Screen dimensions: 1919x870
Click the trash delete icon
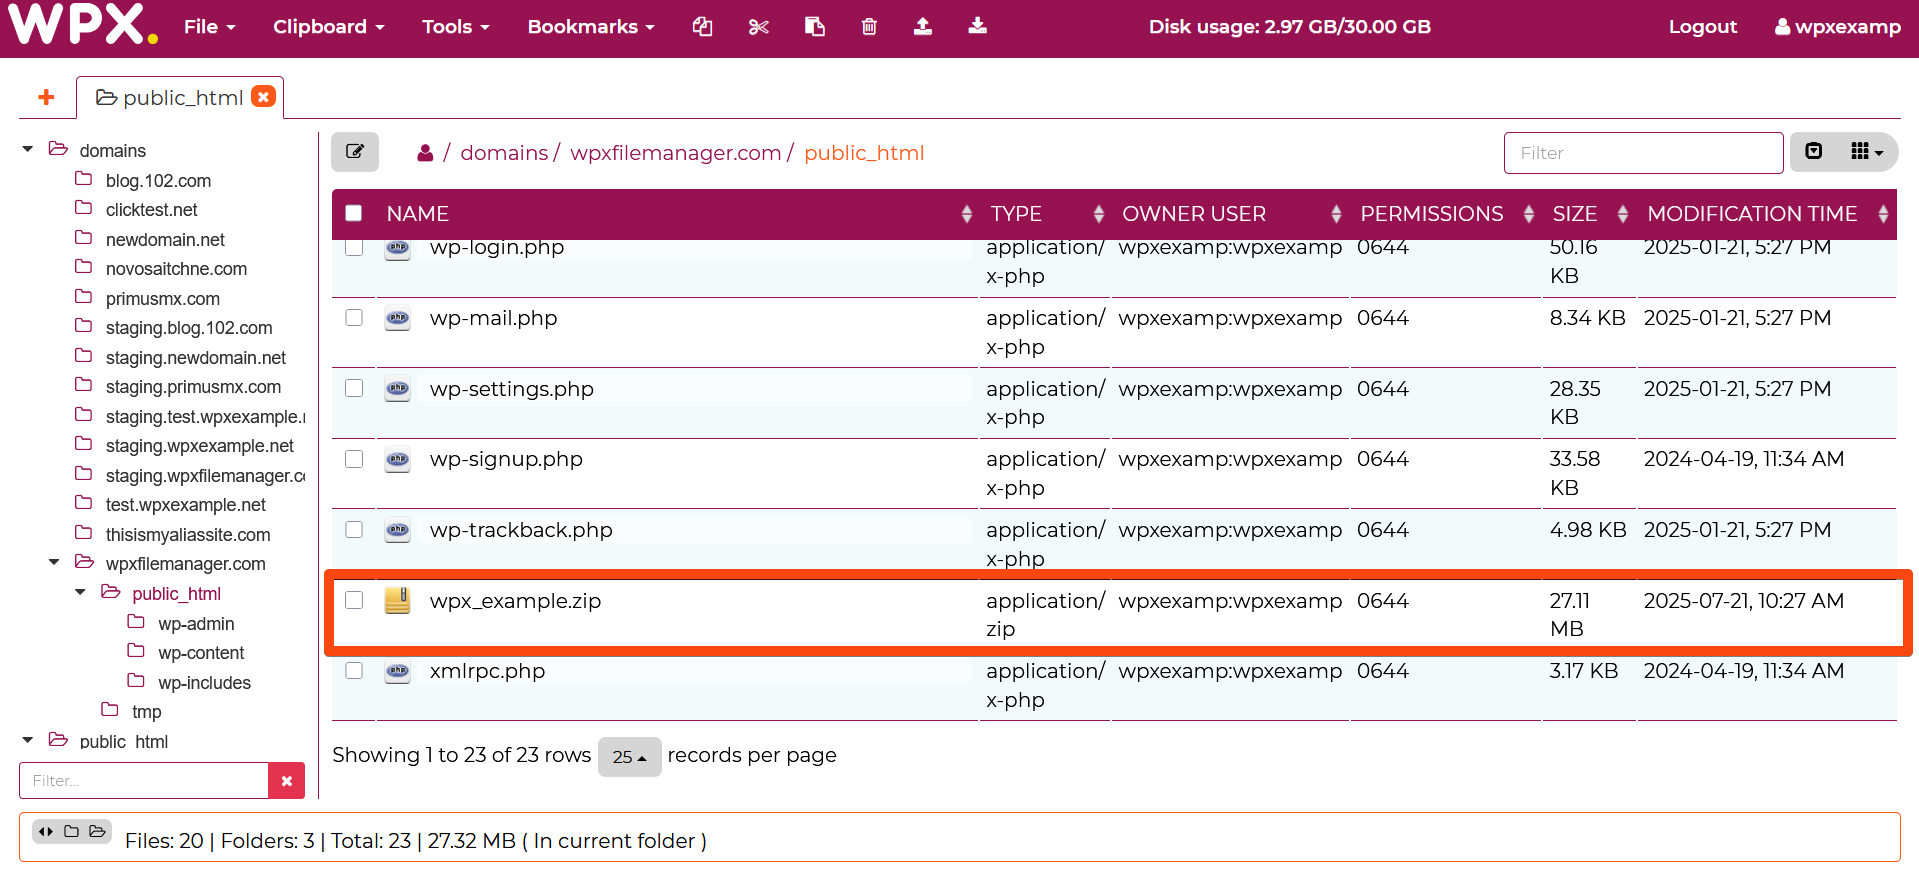pos(869,27)
